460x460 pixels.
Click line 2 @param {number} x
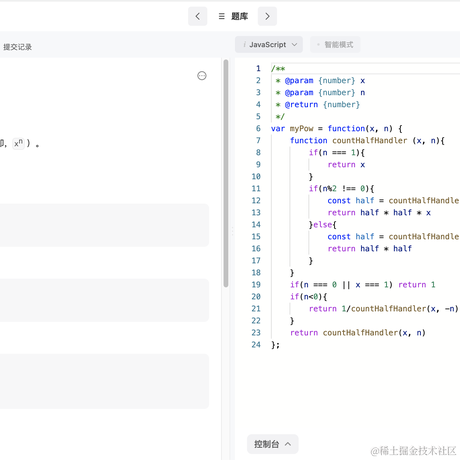tap(320, 81)
